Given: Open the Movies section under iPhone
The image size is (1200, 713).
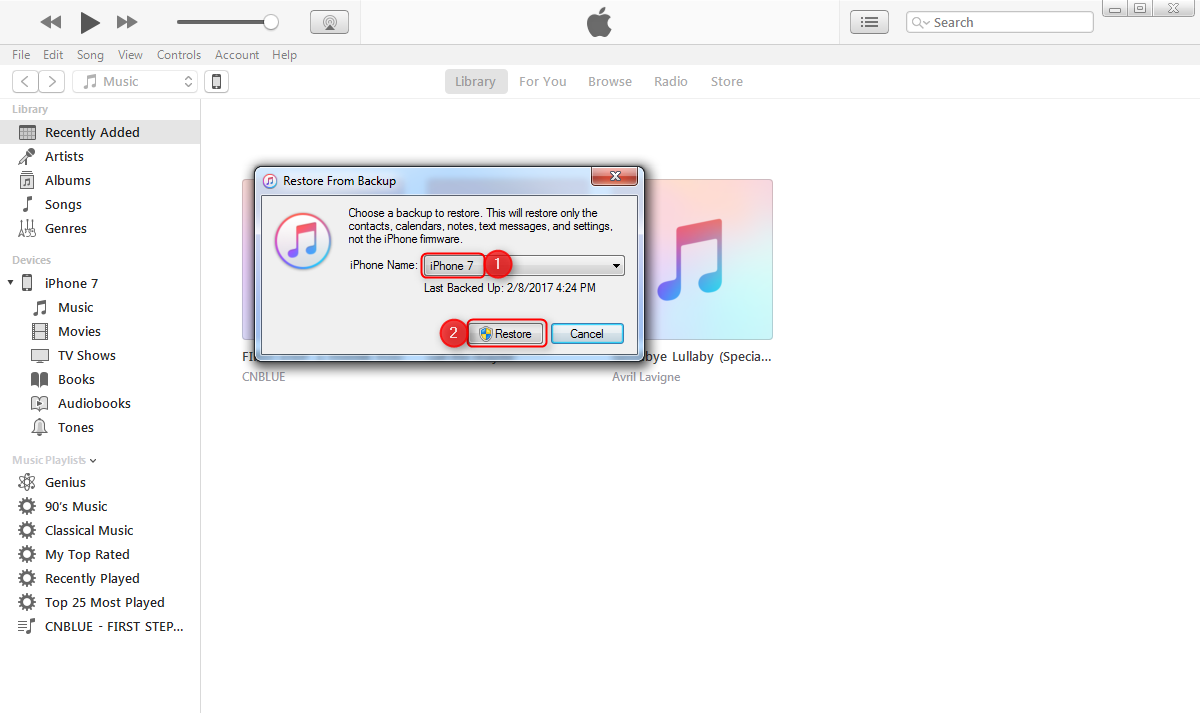Looking at the screenshot, I should [x=42, y=331].
